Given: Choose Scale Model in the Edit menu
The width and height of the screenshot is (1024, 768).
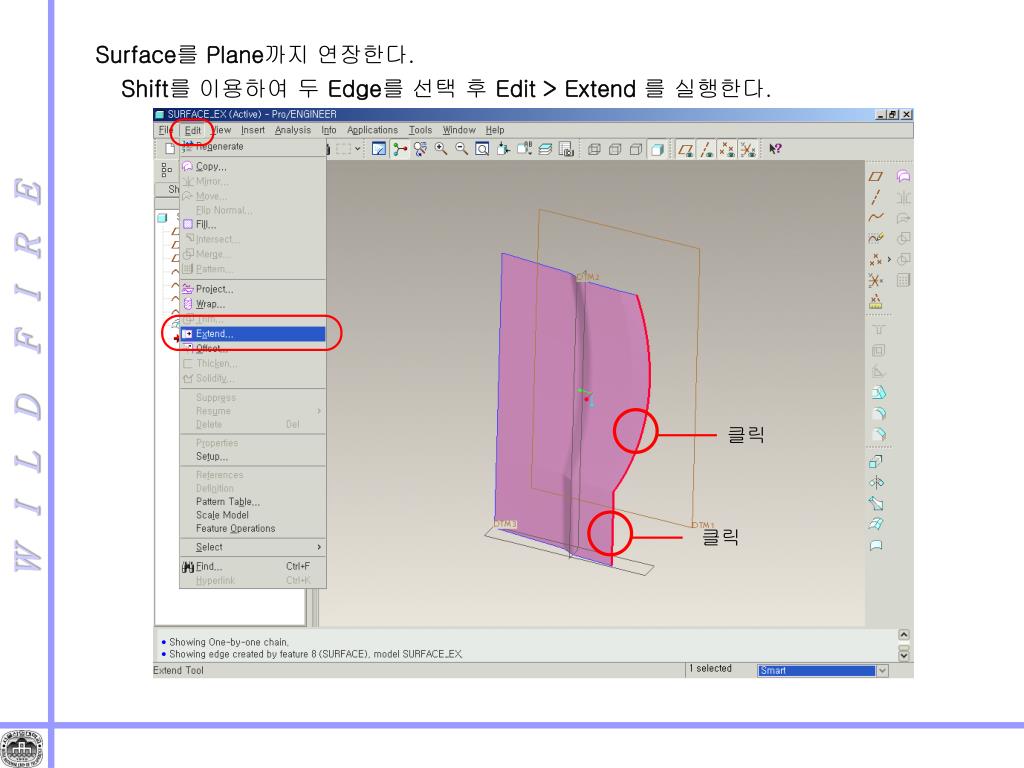Looking at the screenshot, I should [253, 515].
